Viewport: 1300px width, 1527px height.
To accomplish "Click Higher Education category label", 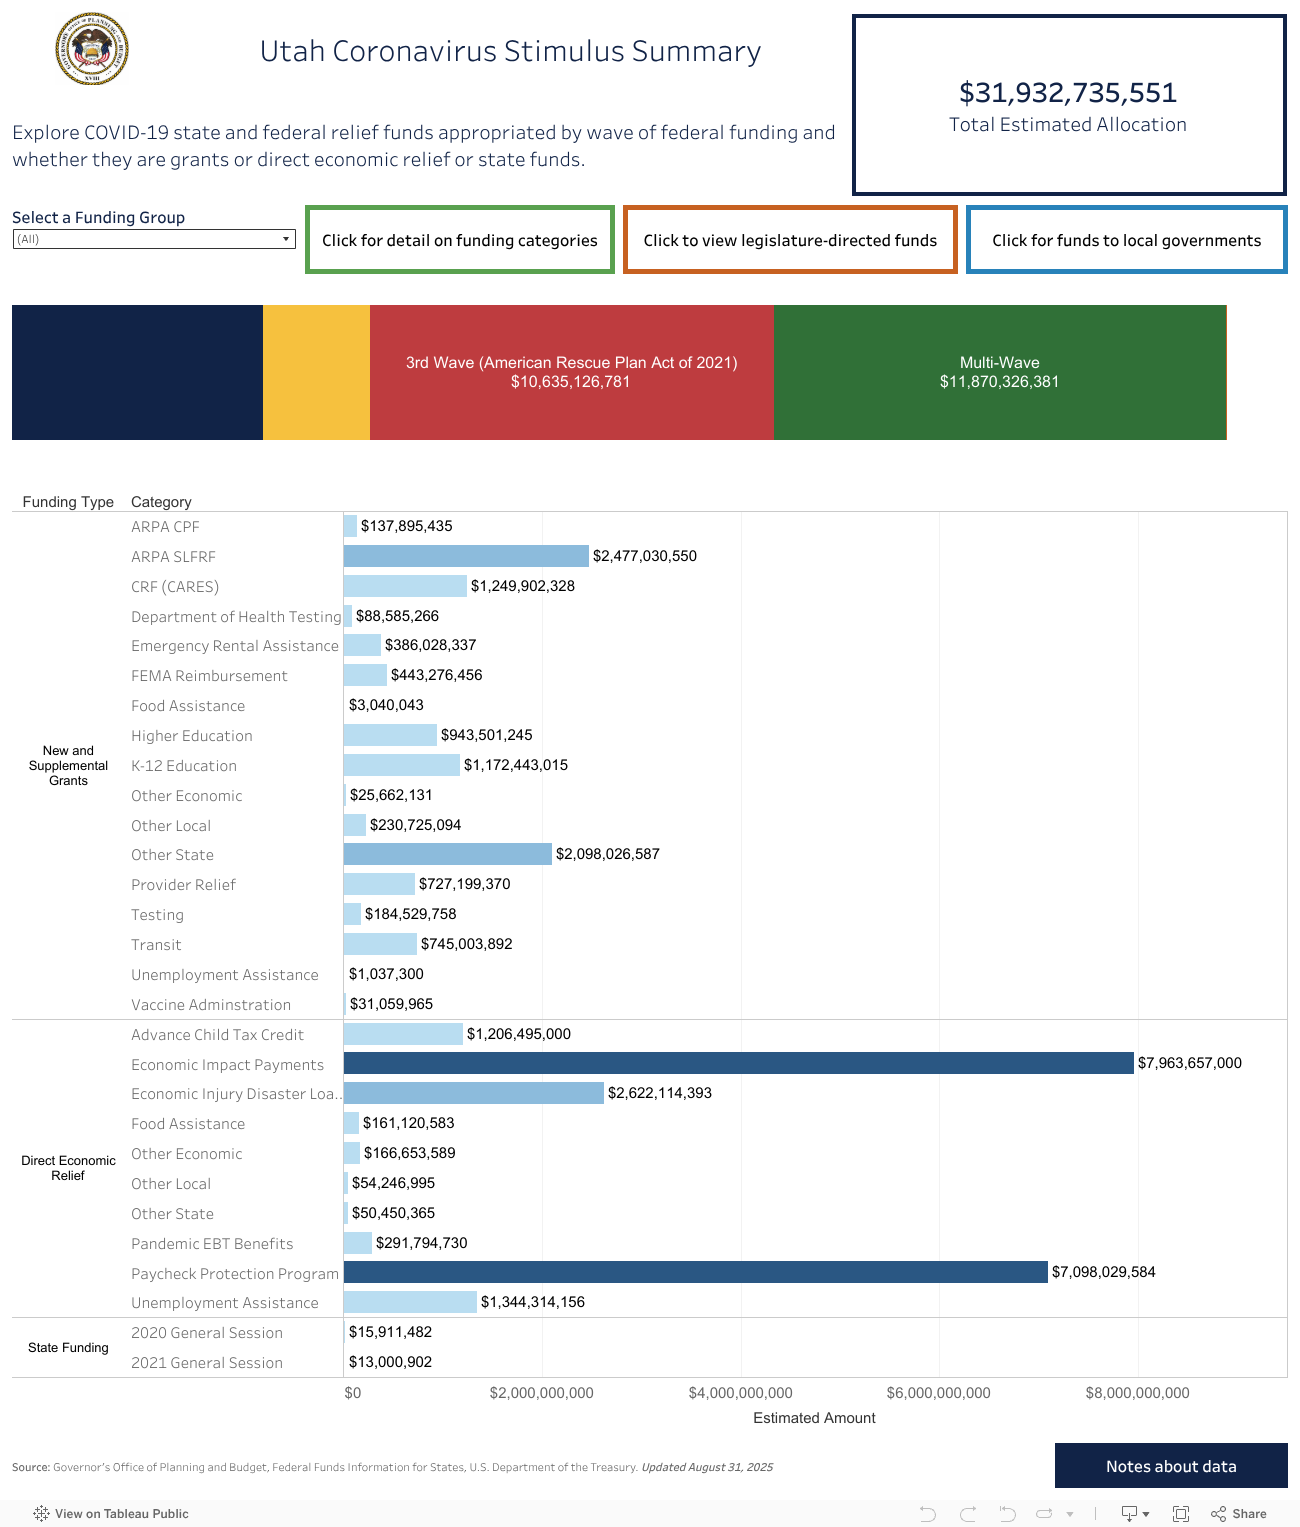I will (192, 736).
